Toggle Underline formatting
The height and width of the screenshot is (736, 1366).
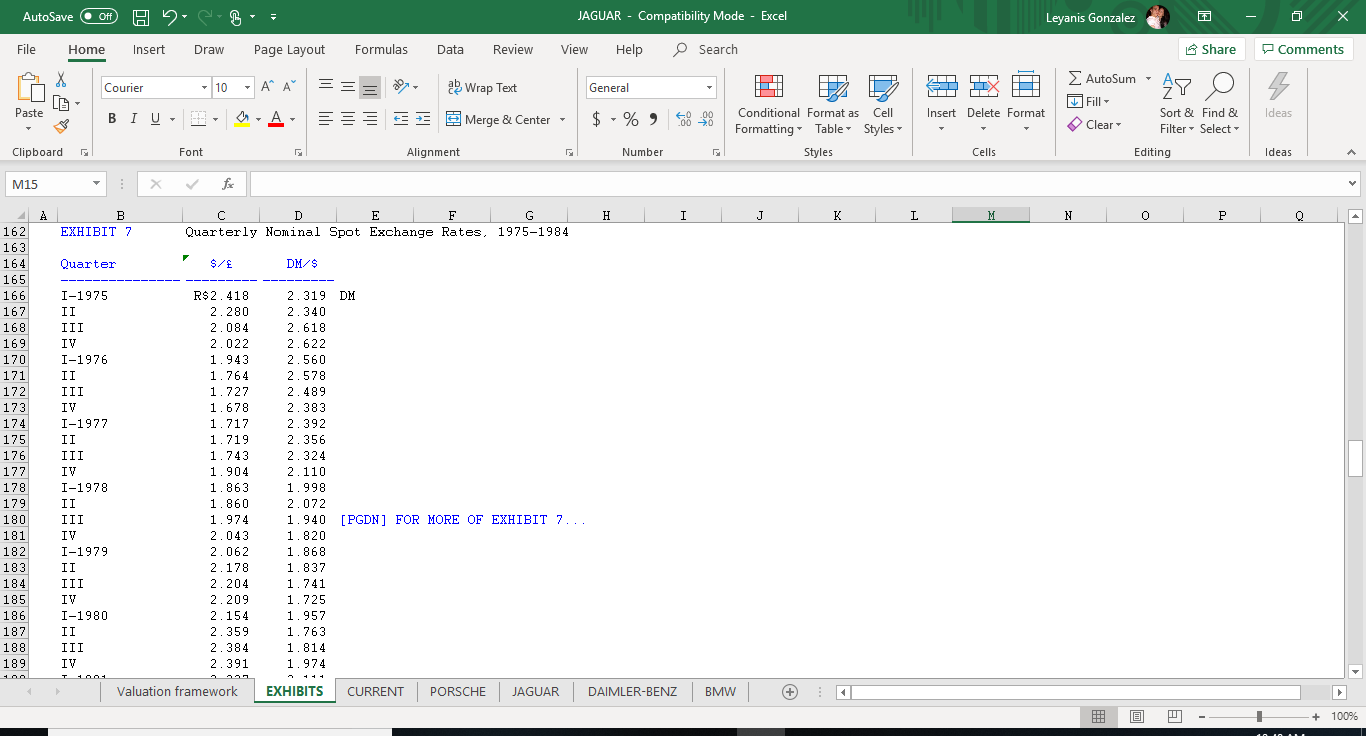click(155, 119)
